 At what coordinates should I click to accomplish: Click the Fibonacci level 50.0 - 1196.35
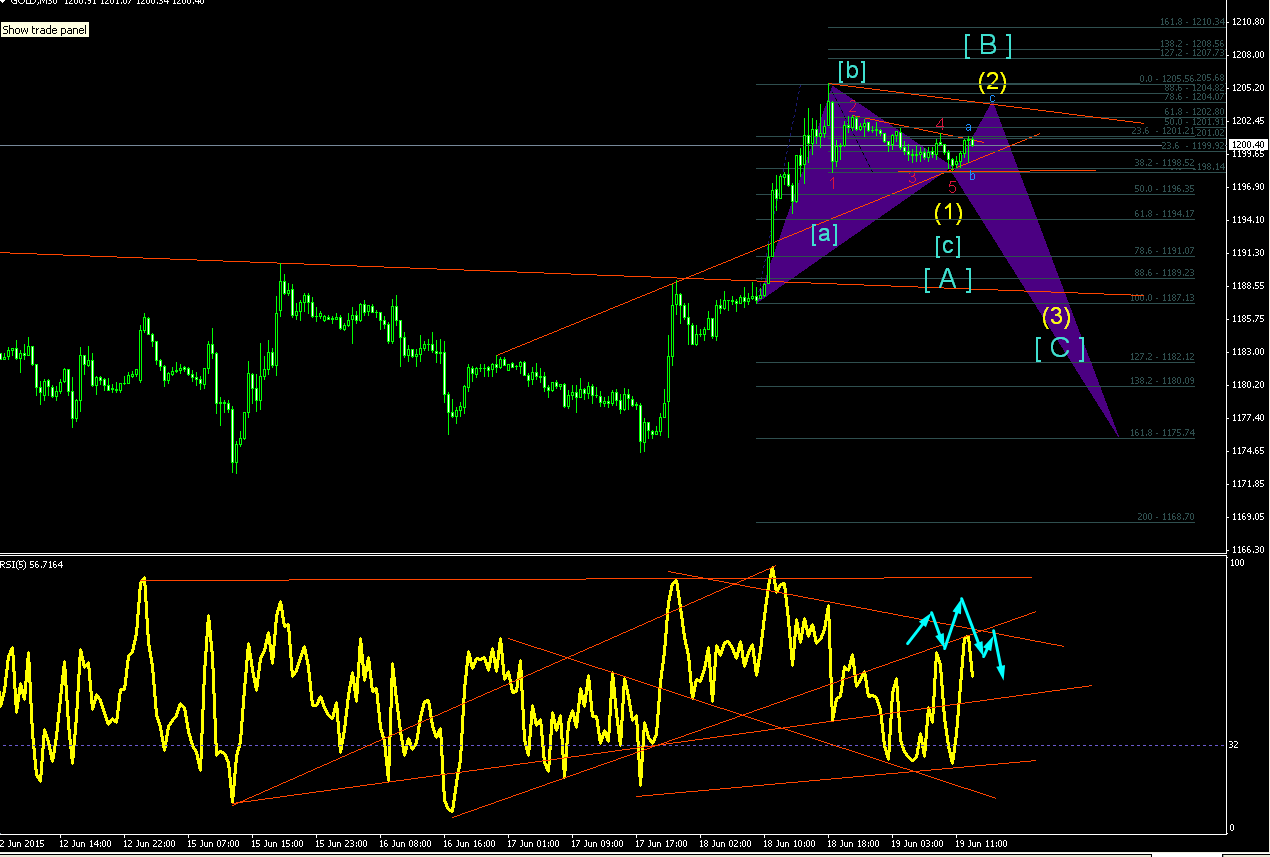[x=1163, y=188]
